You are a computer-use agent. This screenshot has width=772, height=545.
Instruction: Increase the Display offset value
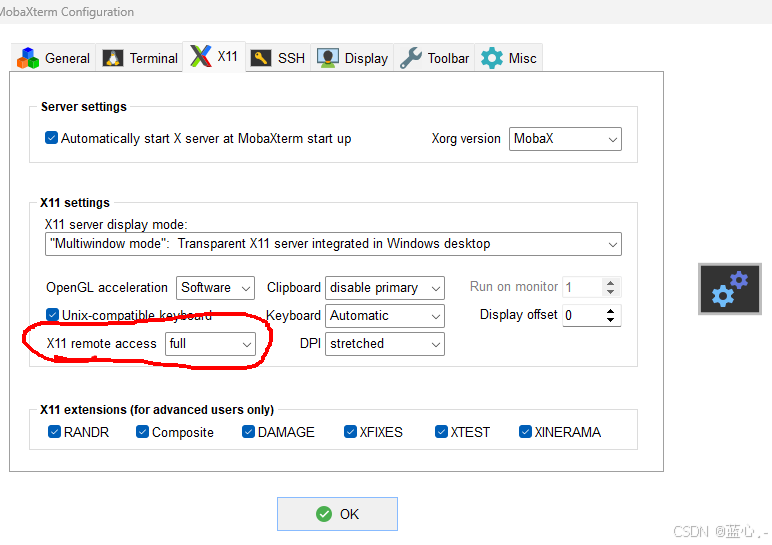pos(611,311)
